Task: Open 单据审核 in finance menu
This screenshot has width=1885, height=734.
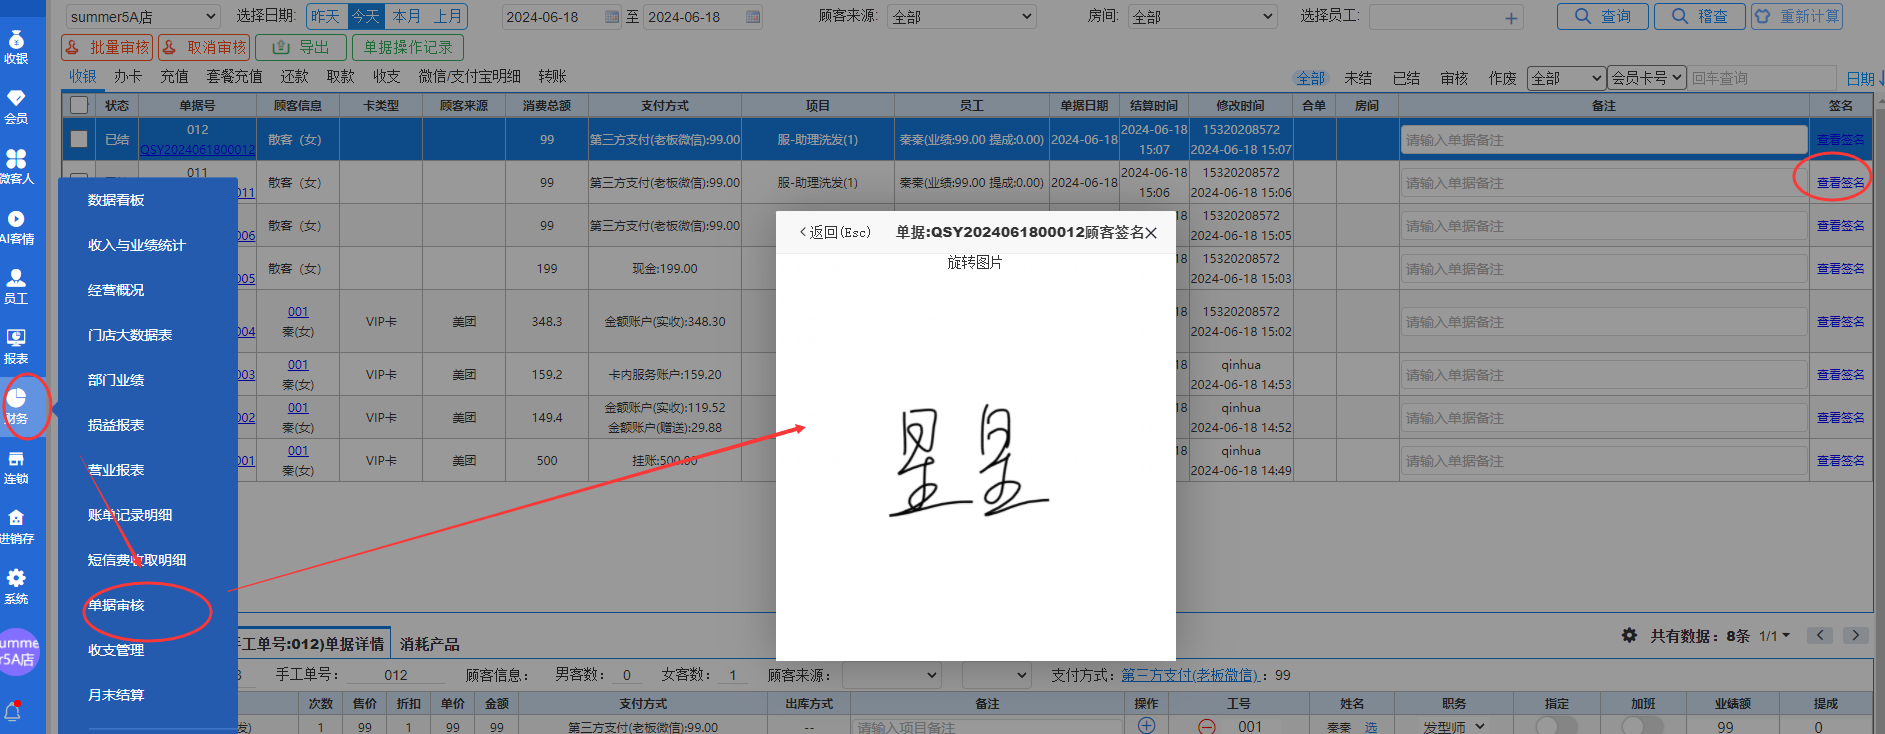Action: pos(116,605)
